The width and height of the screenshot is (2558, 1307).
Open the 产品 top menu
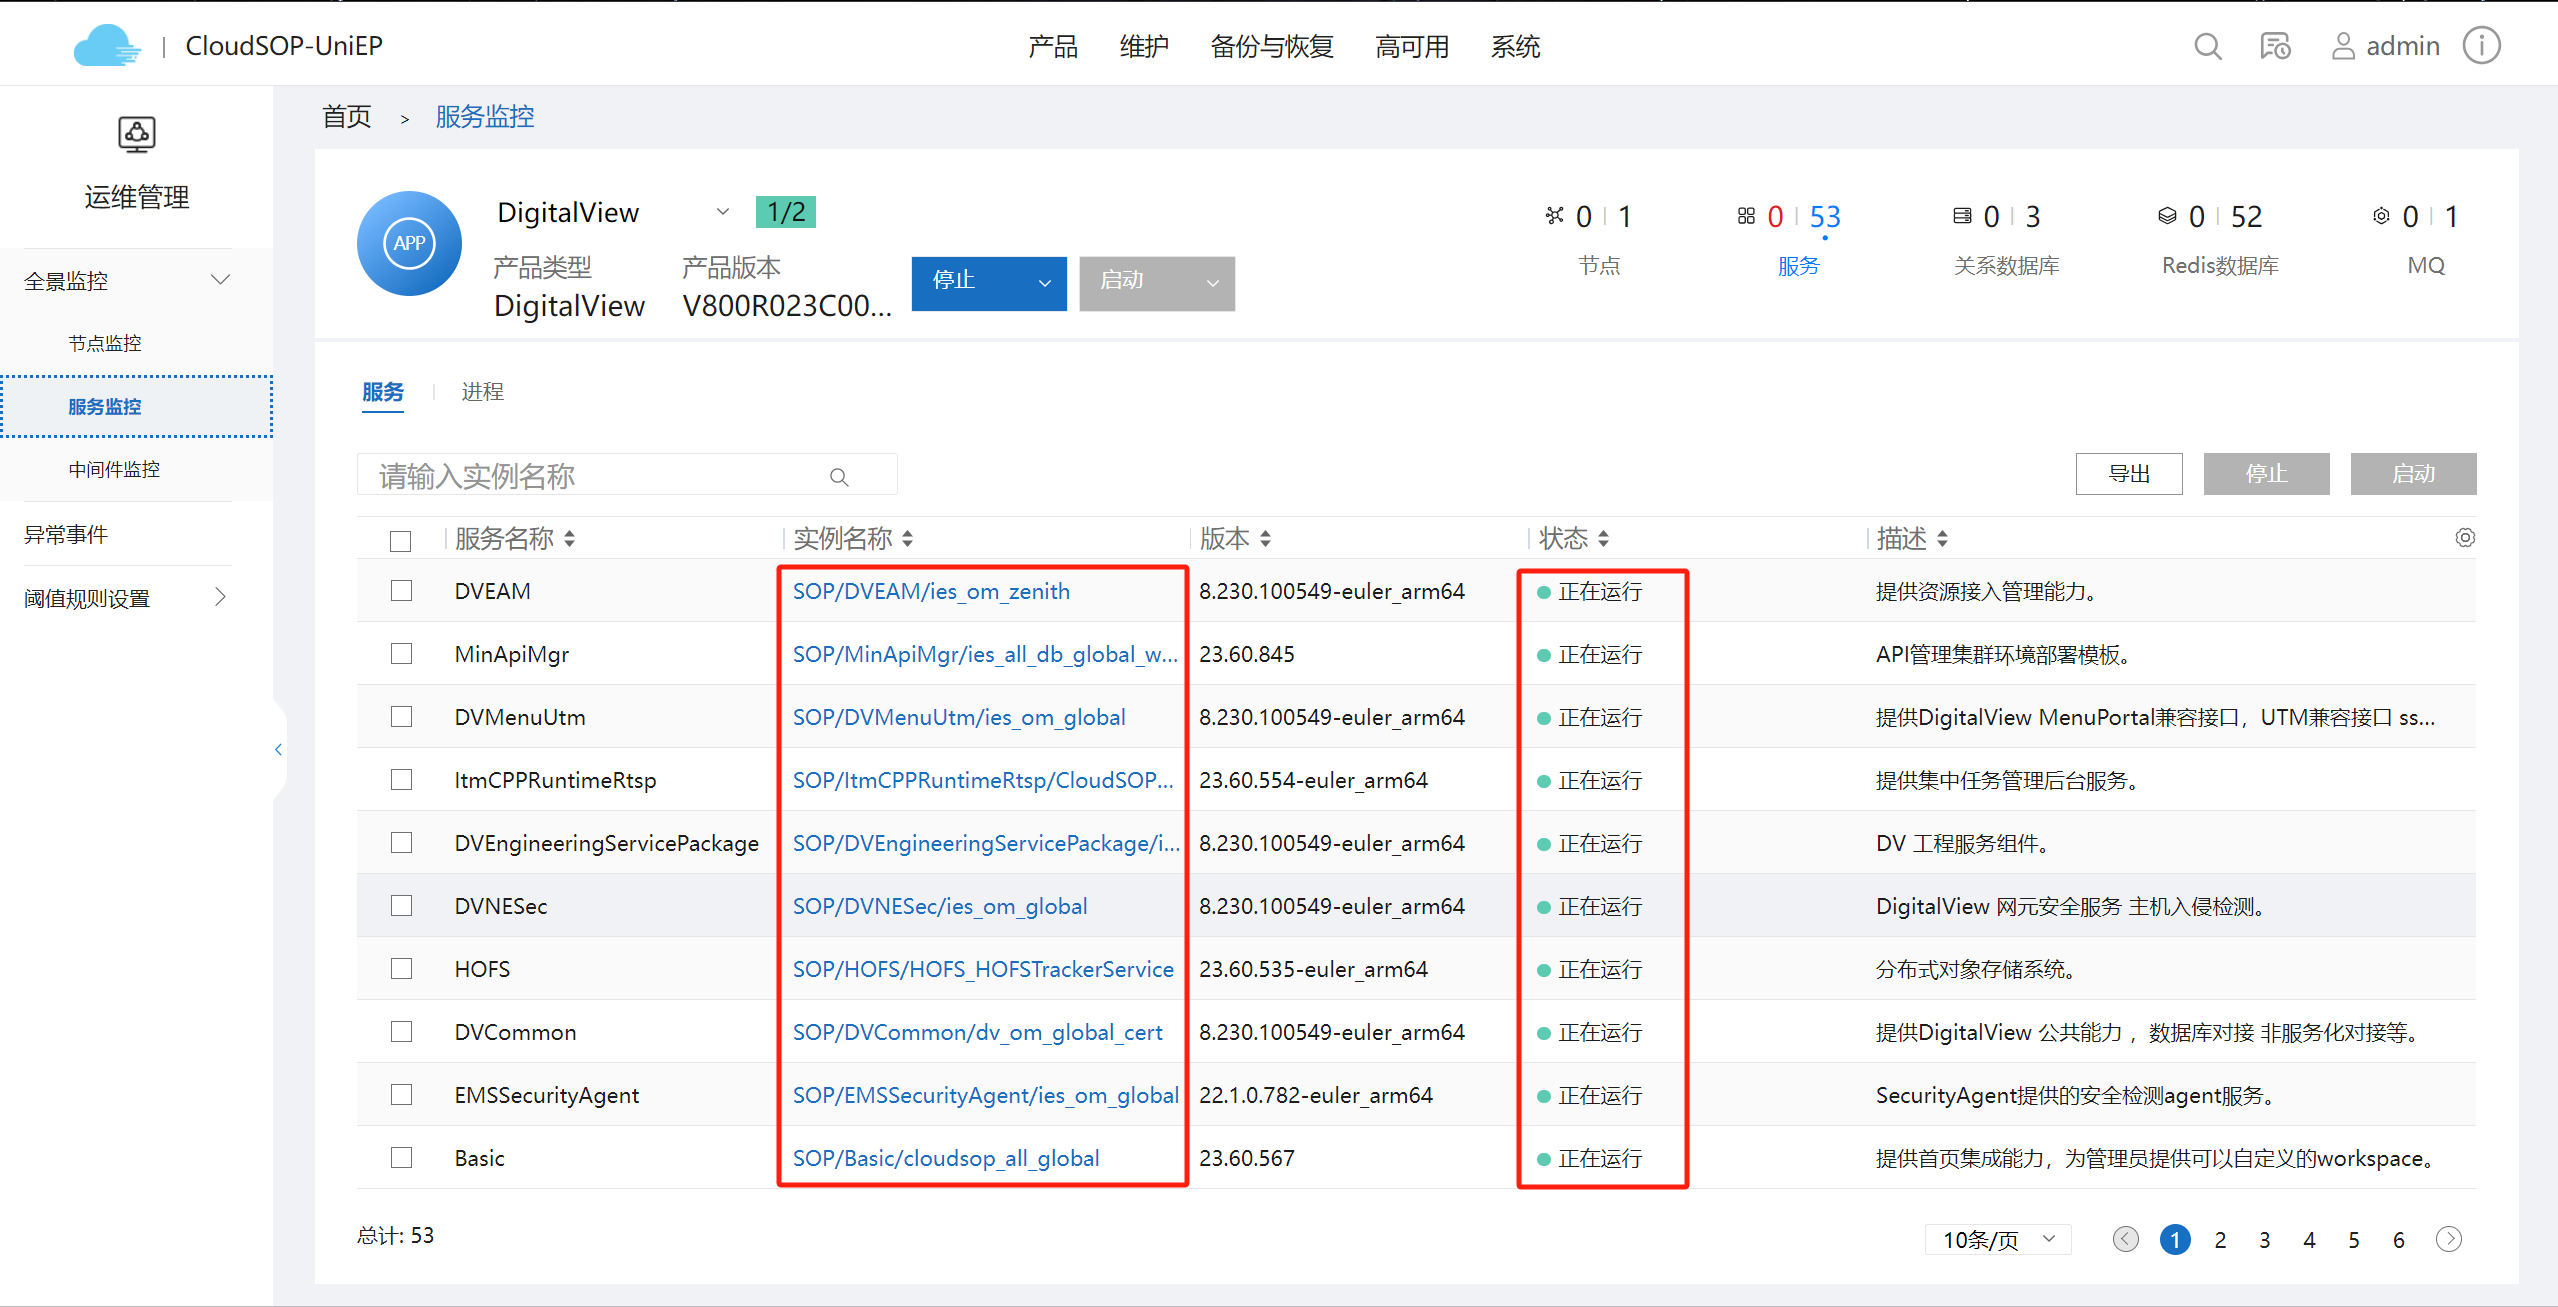pos(1053,47)
